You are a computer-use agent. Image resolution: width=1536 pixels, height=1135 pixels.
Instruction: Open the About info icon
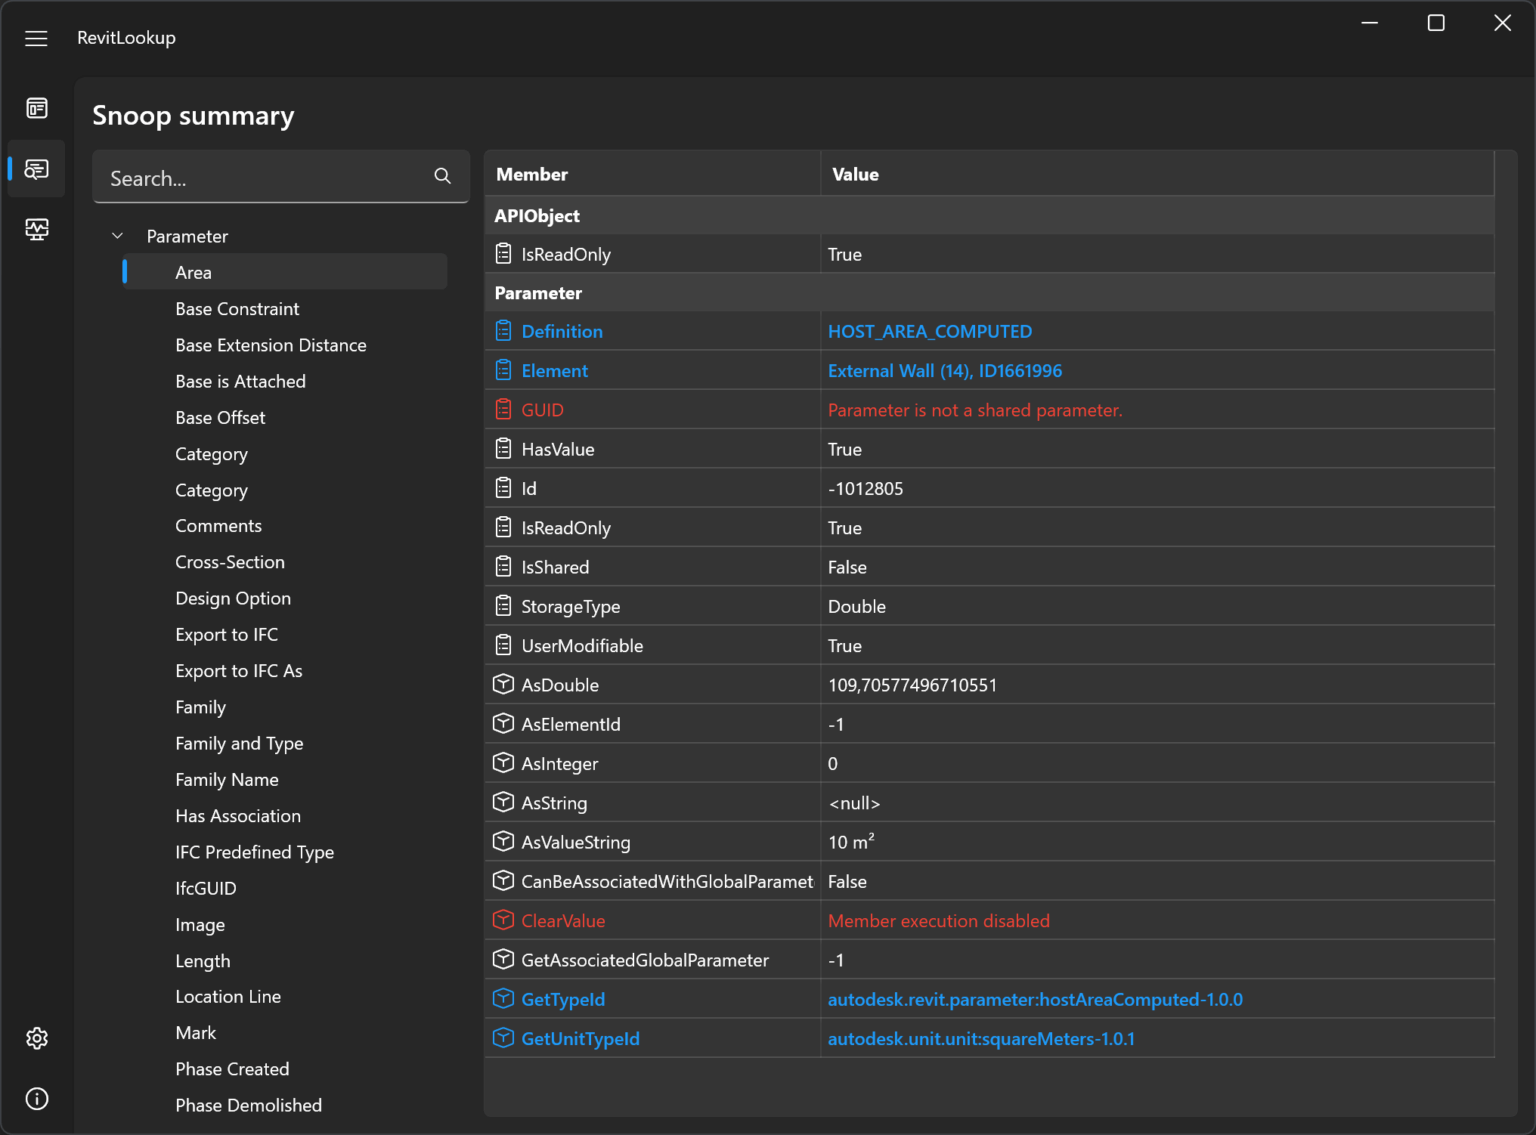coord(37,1099)
